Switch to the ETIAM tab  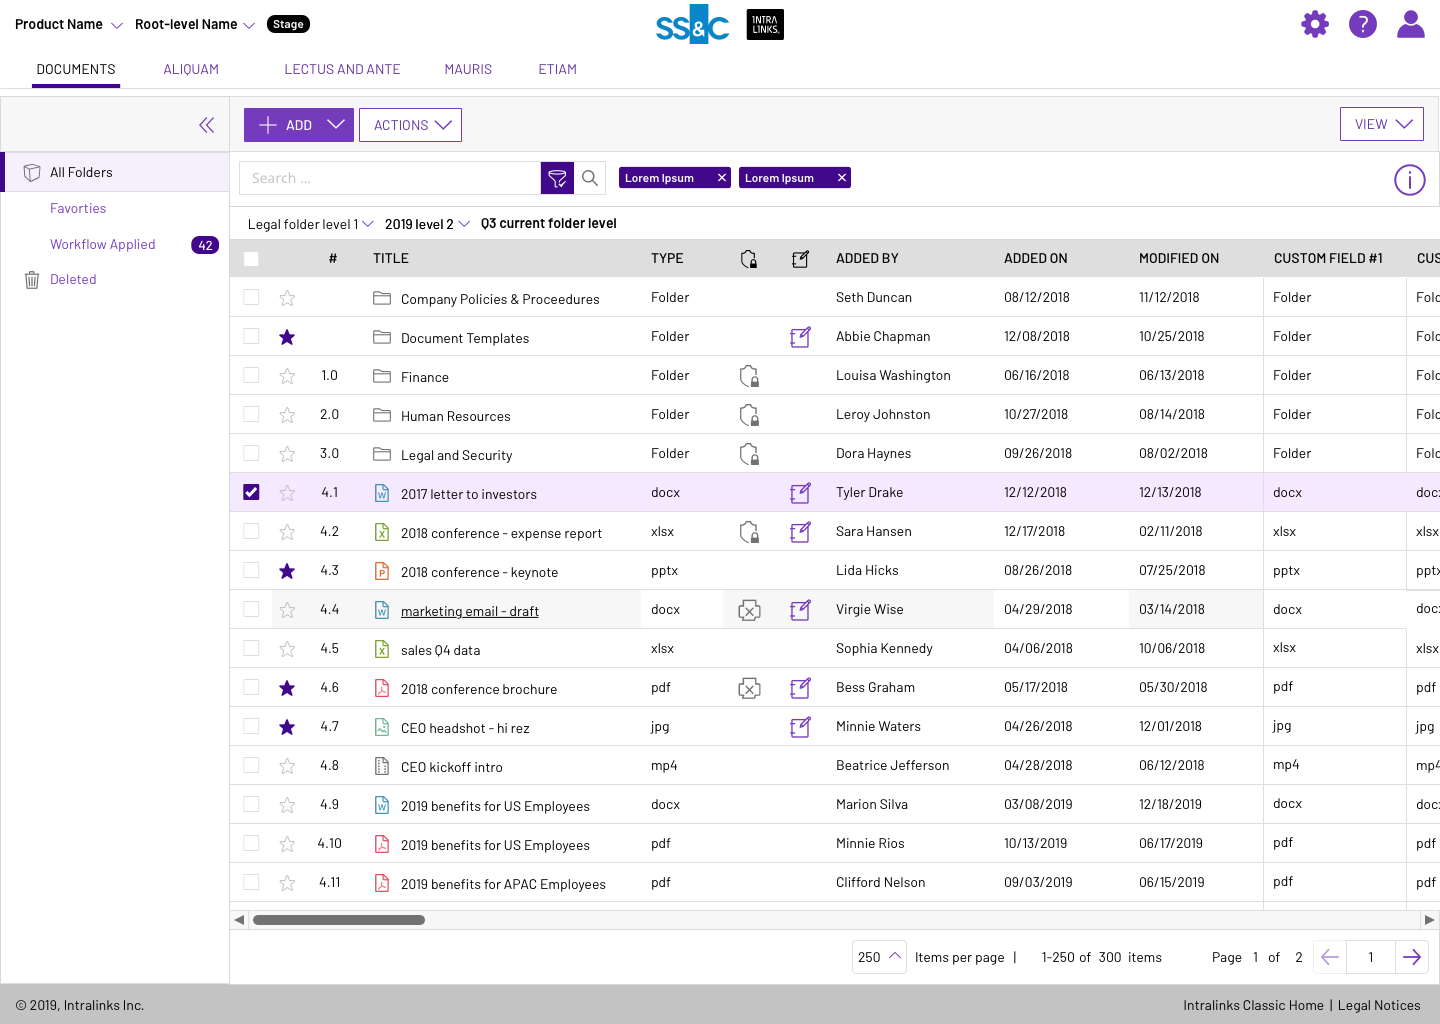tap(557, 69)
